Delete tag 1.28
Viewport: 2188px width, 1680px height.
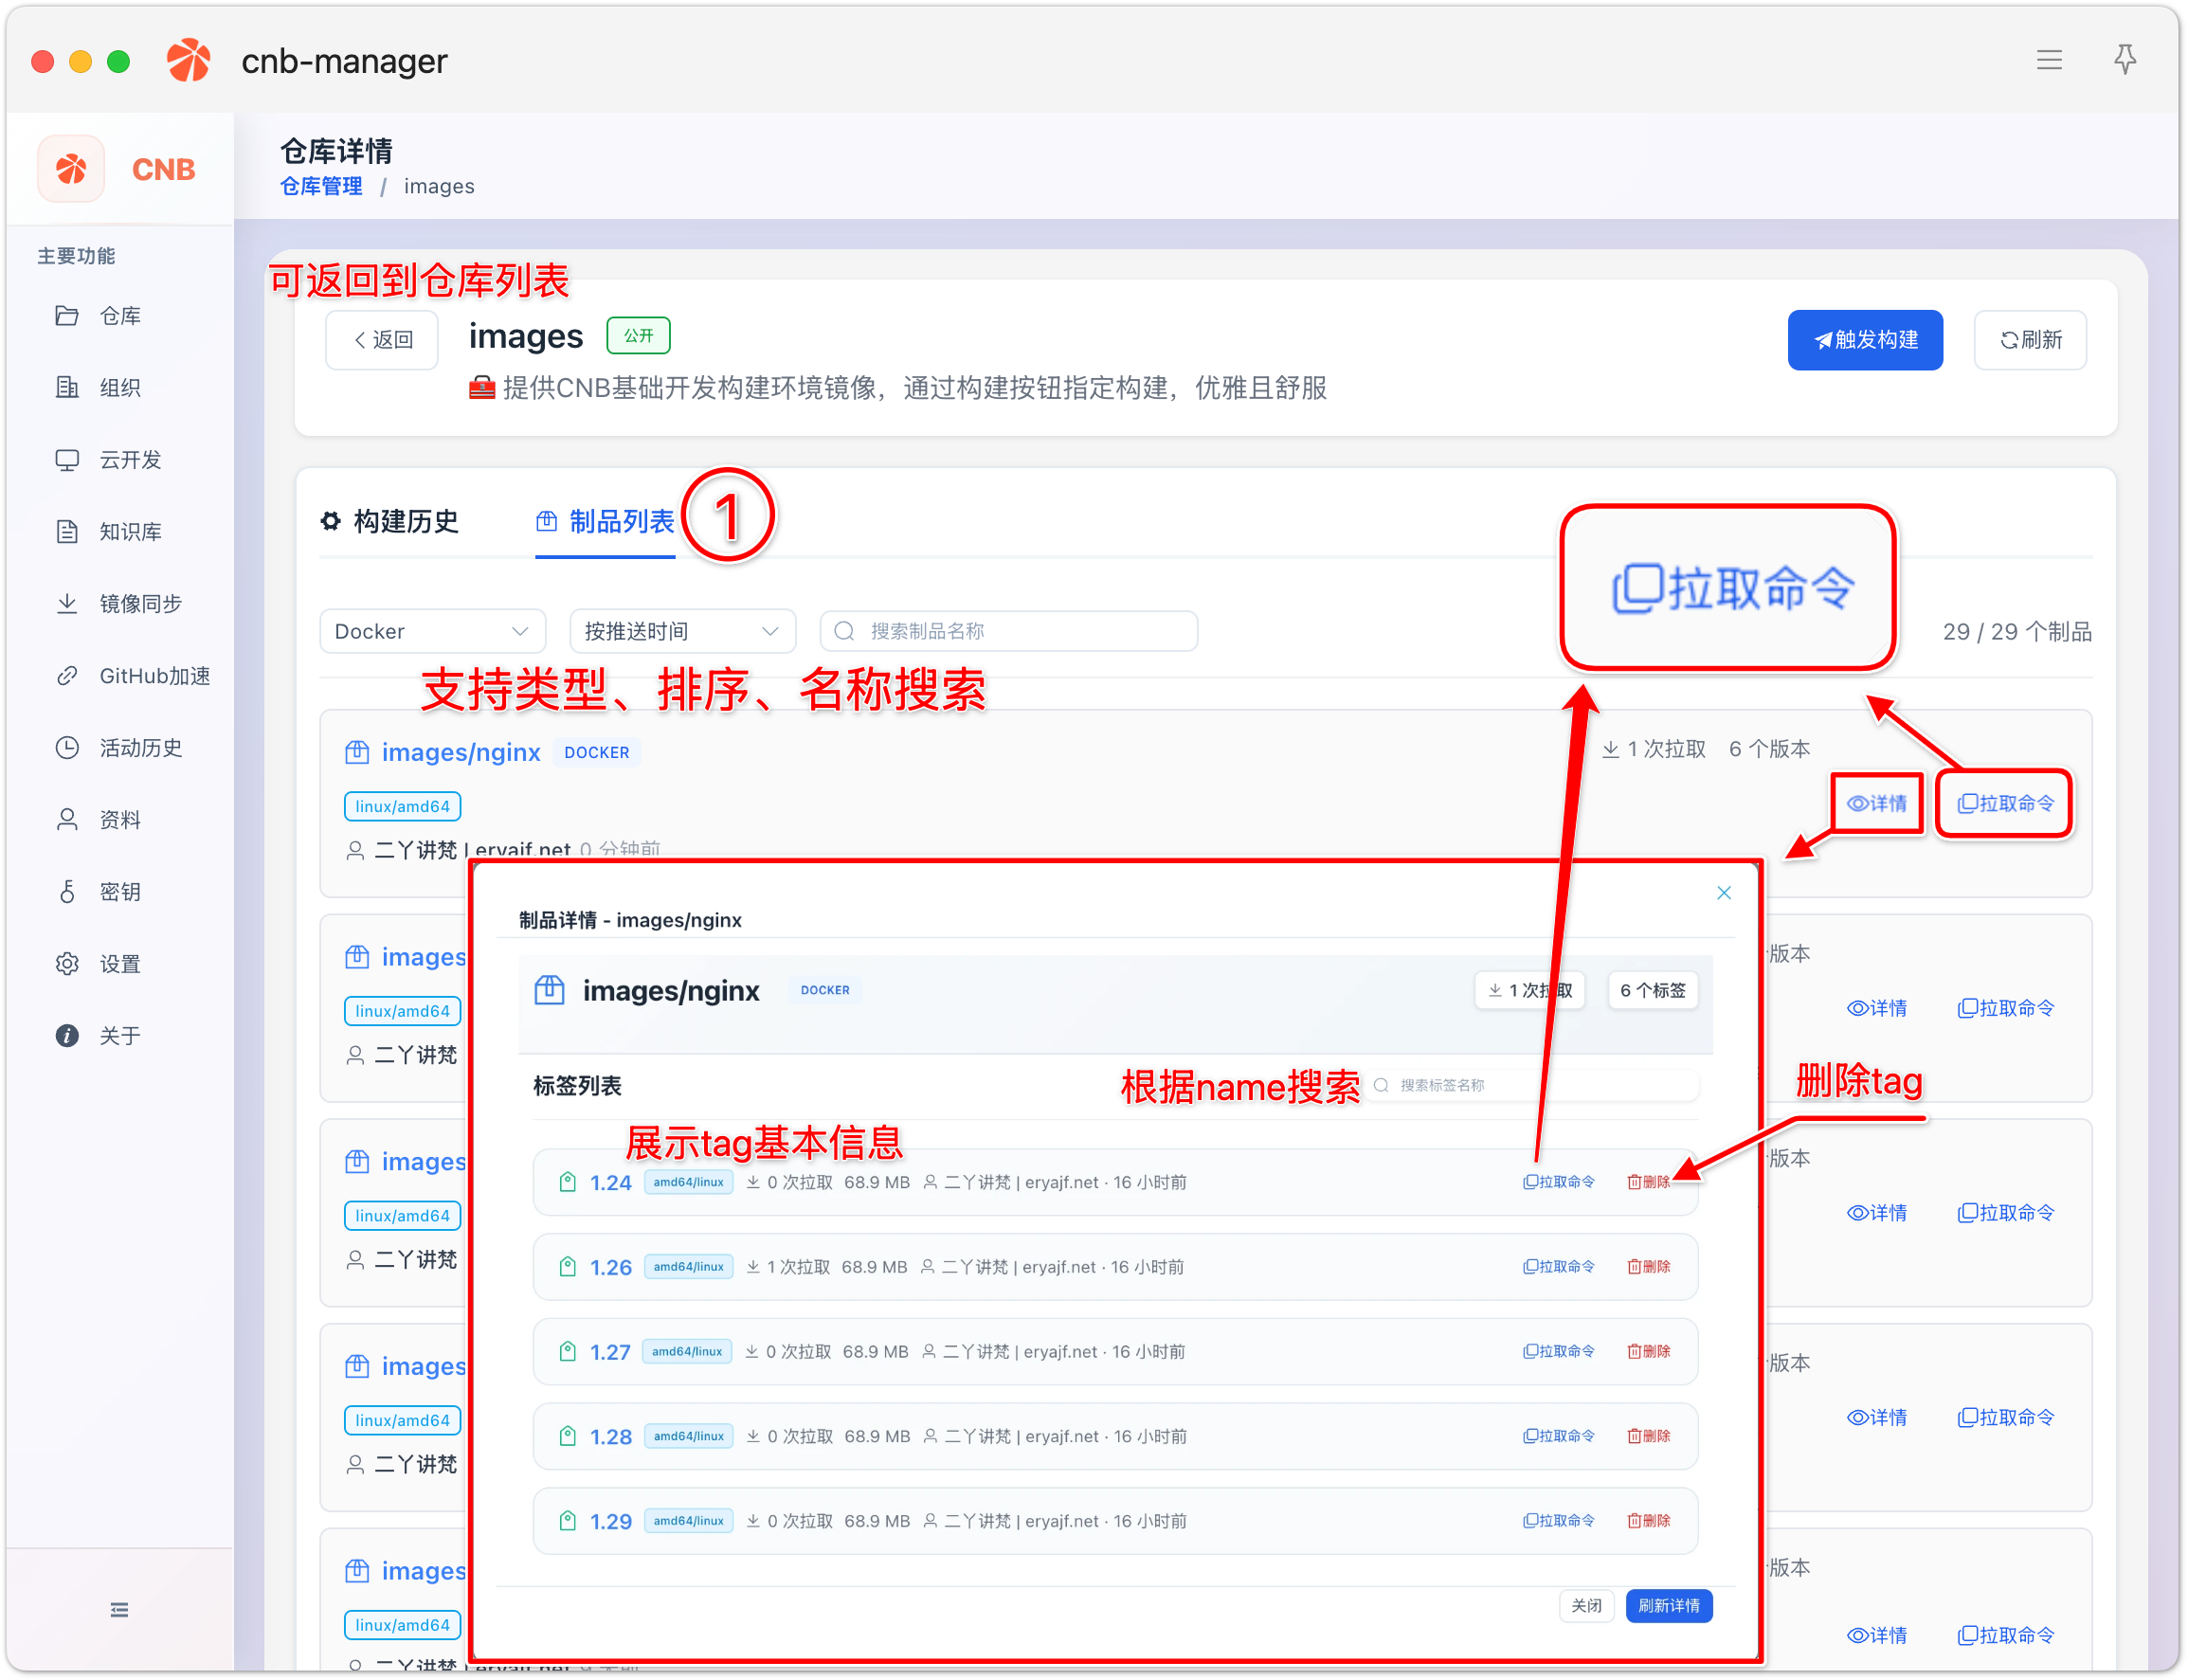click(x=1649, y=1436)
